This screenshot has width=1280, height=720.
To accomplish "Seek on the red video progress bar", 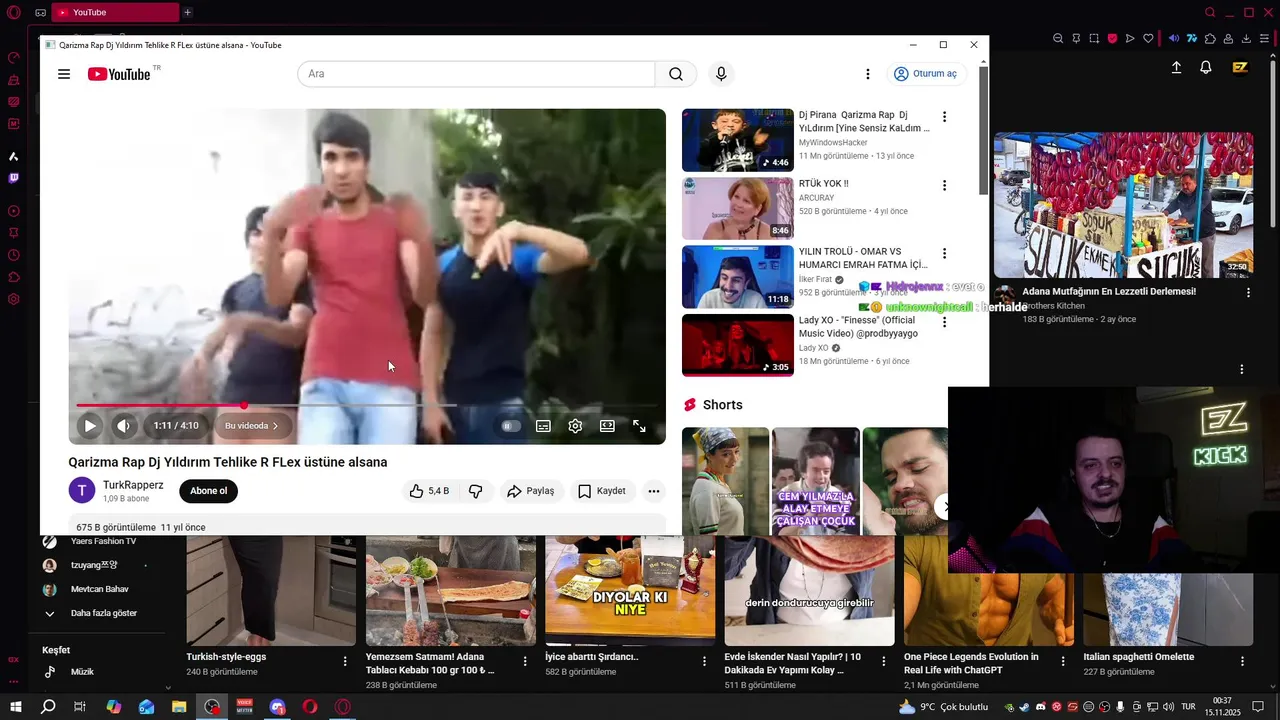I will coord(366,405).
